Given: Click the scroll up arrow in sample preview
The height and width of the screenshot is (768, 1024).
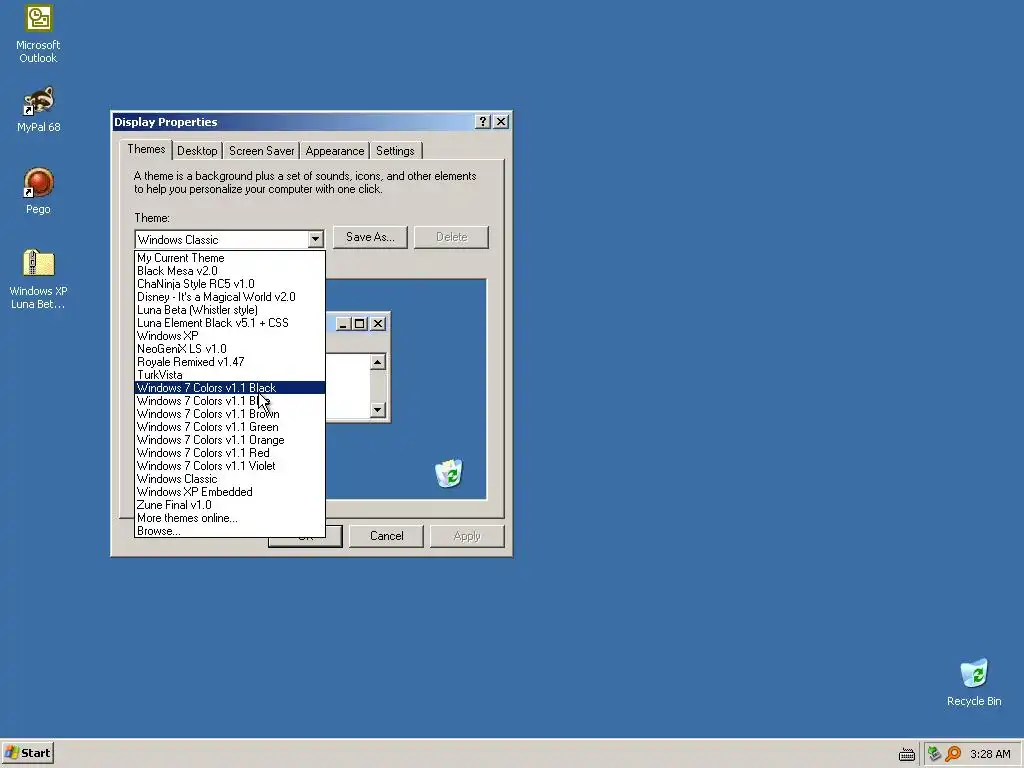Looking at the screenshot, I should click(377, 362).
